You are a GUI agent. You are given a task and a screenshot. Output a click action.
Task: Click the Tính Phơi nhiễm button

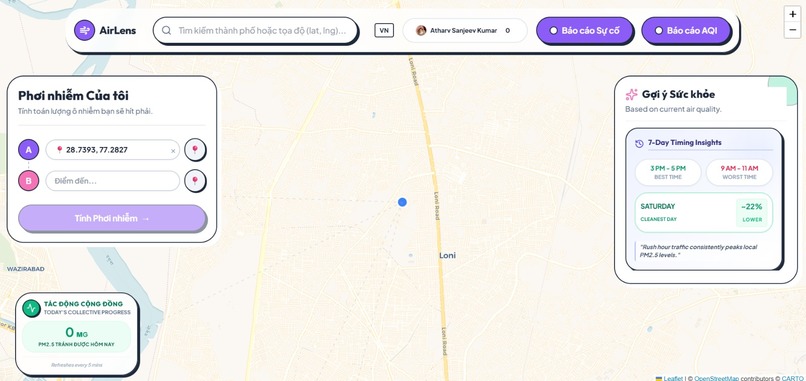(112, 218)
